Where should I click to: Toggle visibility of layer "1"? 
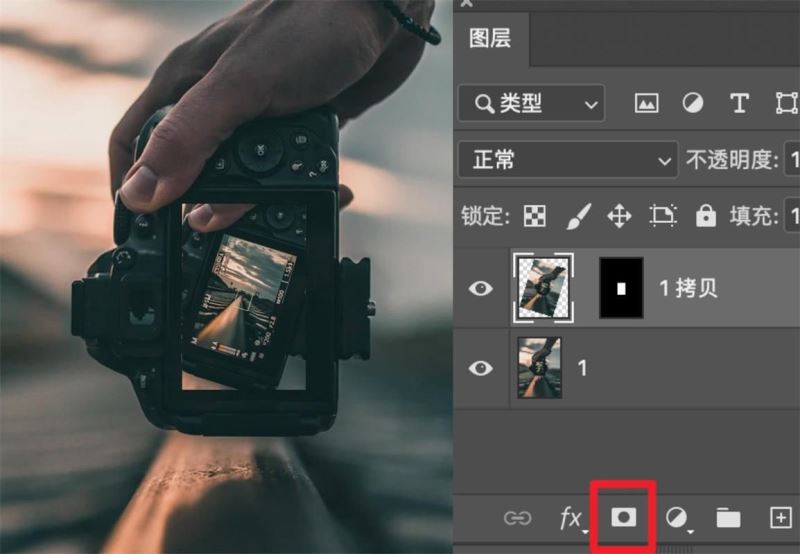pyautogui.click(x=481, y=368)
